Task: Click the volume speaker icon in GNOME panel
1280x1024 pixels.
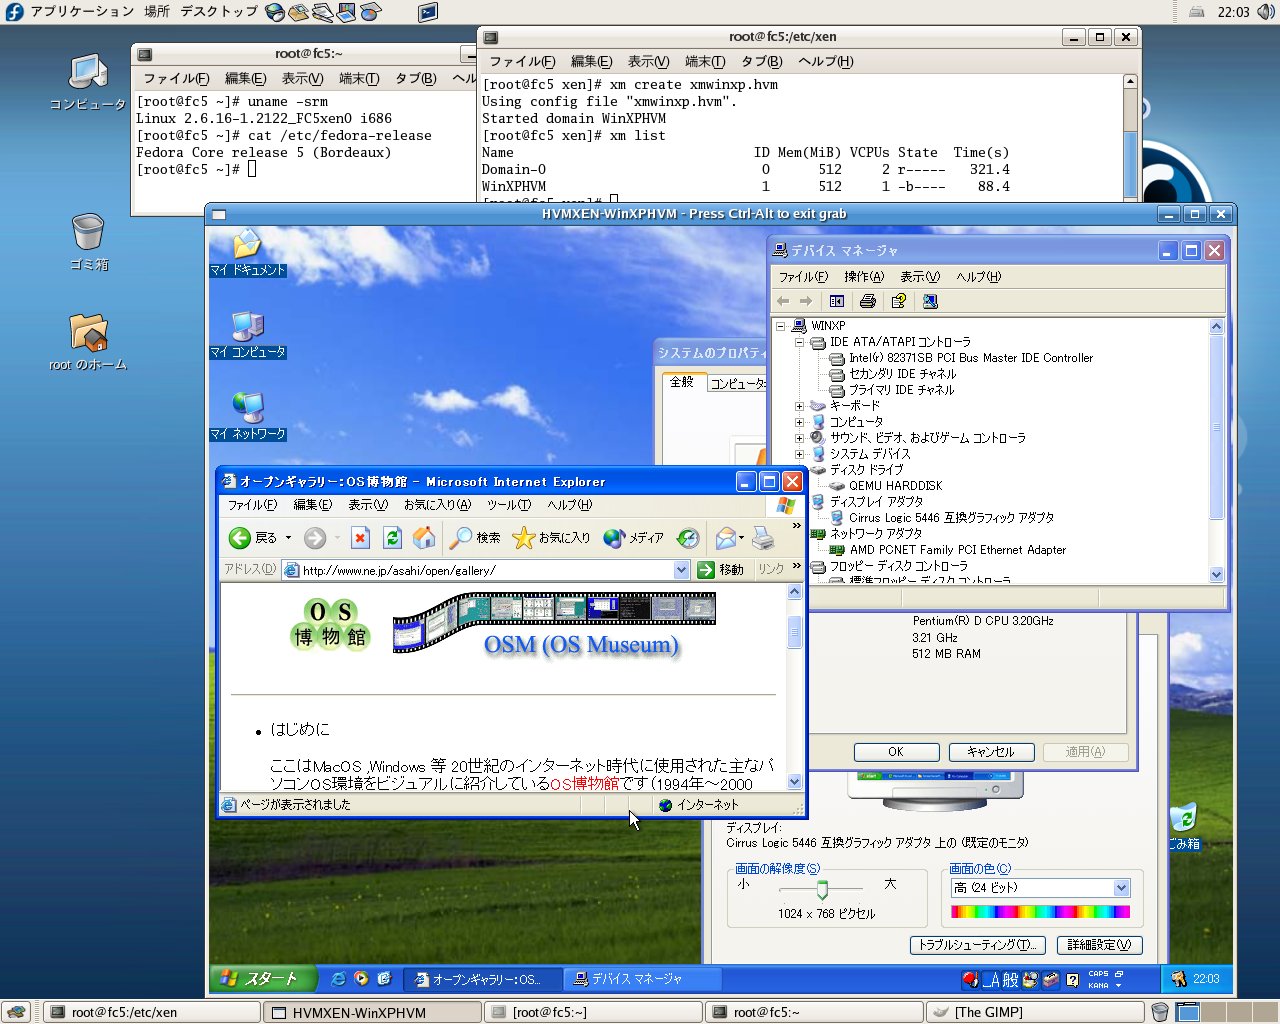Action: coord(1266,12)
